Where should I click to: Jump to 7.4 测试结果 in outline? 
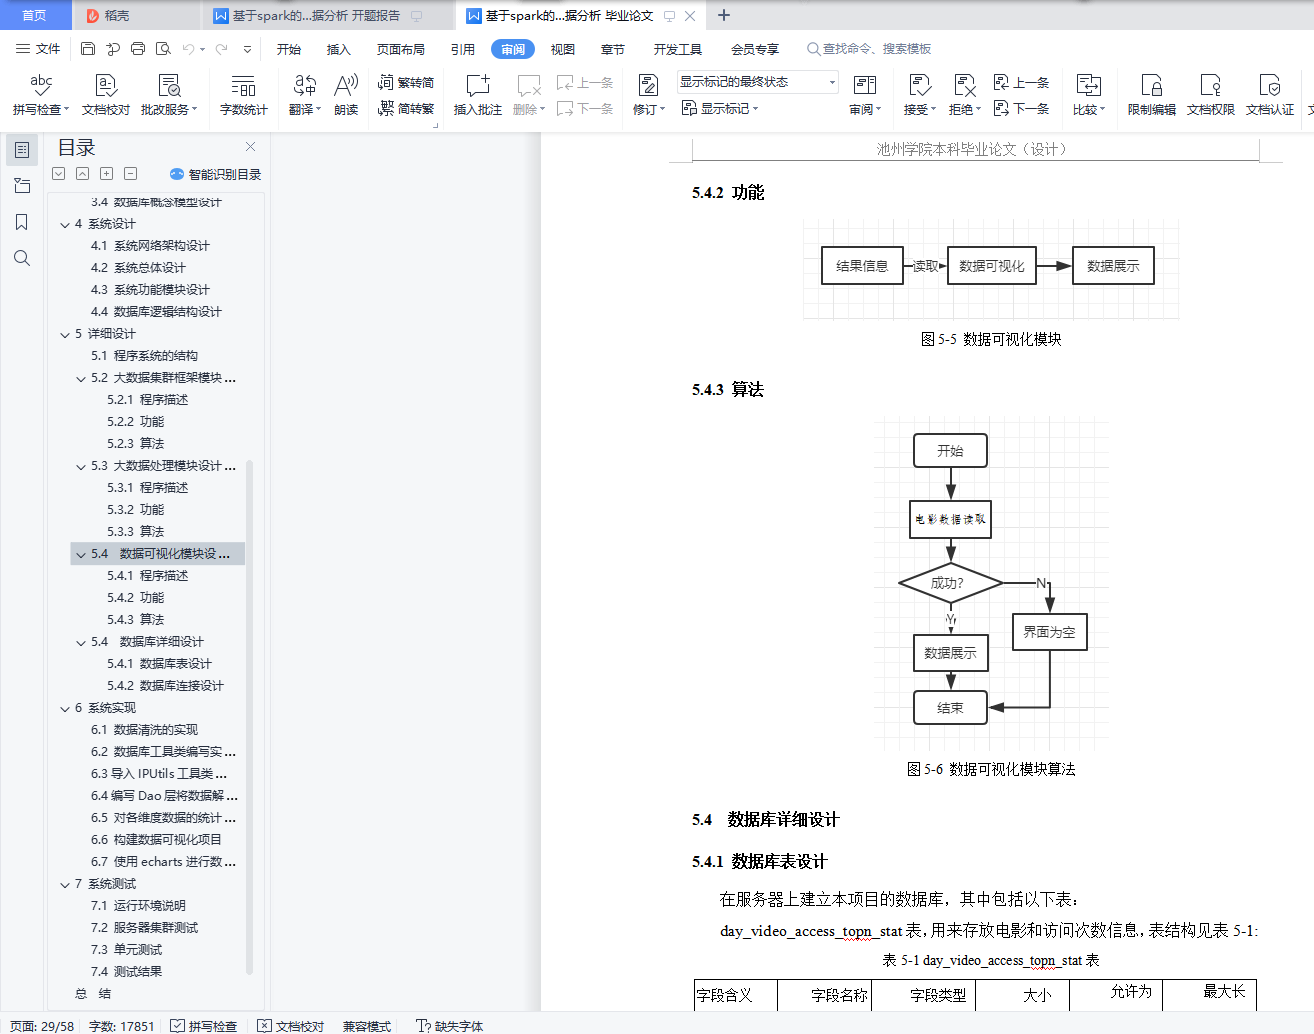click(x=126, y=972)
